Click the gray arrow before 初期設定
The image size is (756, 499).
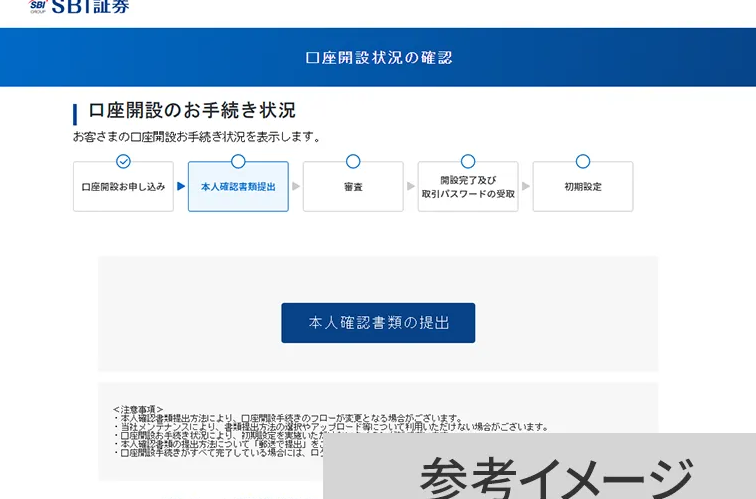pyautogui.click(x=526, y=186)
